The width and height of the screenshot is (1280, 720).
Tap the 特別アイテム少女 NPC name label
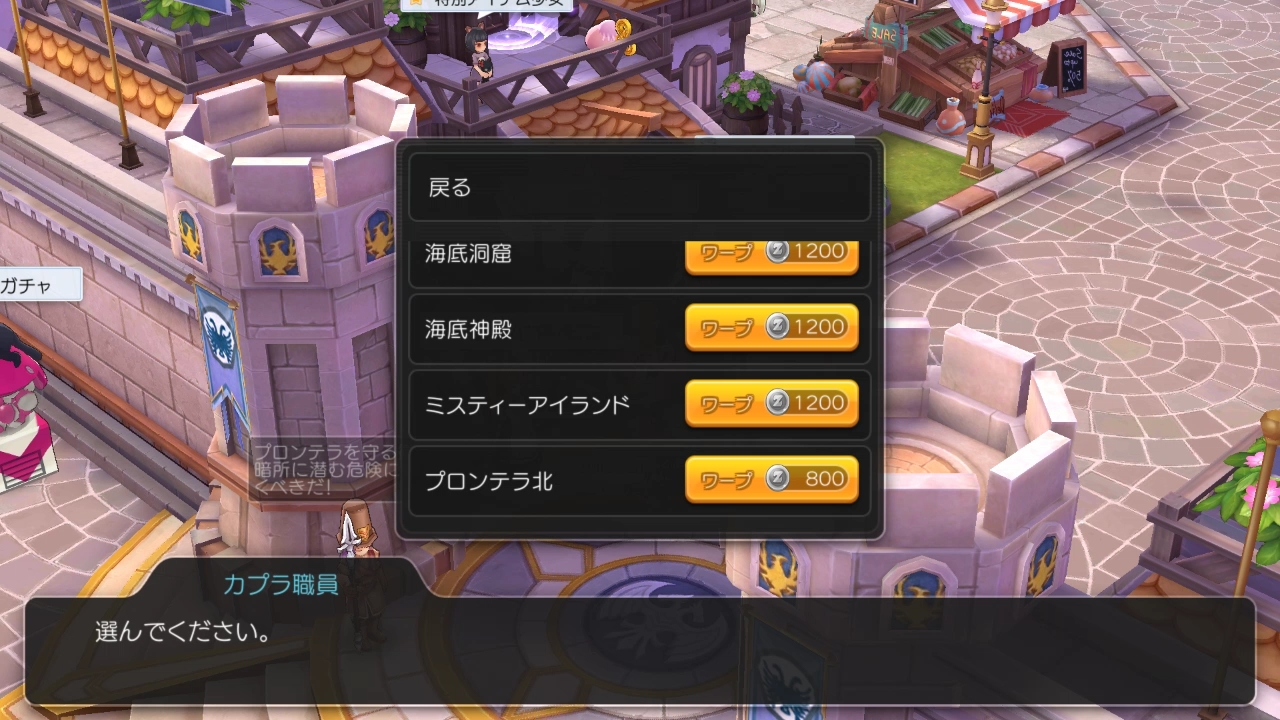[x=487, y=4]
